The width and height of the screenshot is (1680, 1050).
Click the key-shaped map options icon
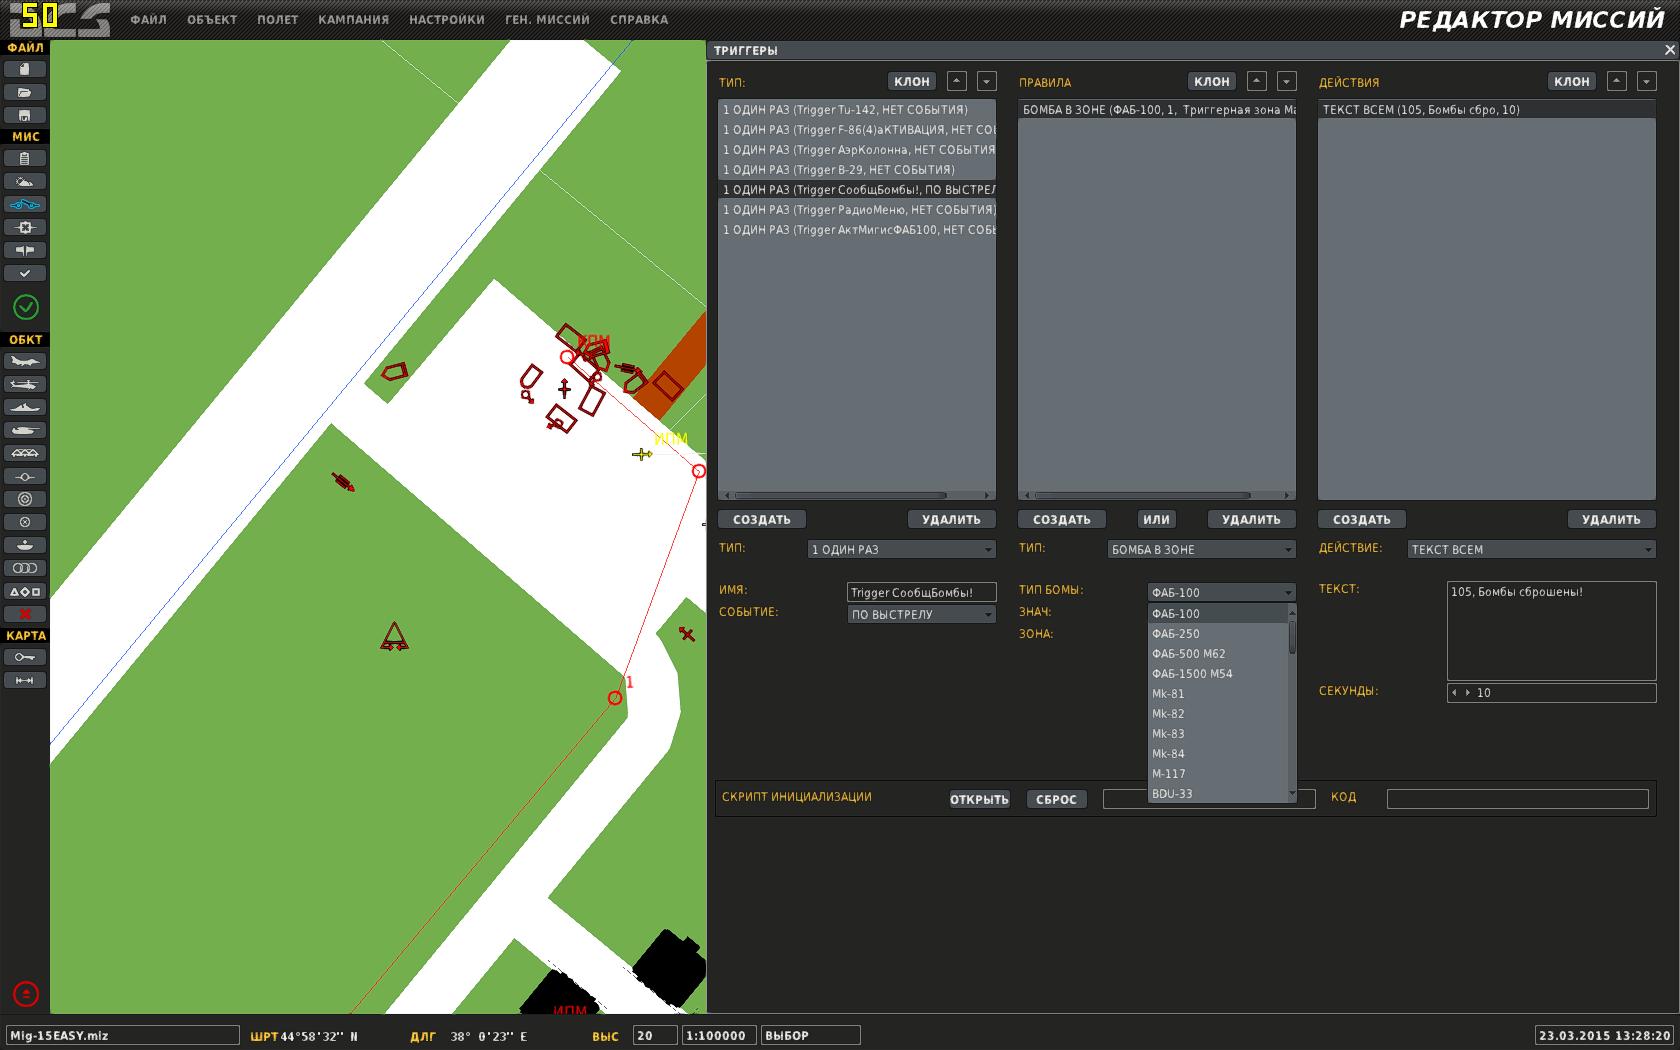coord(25,657)
